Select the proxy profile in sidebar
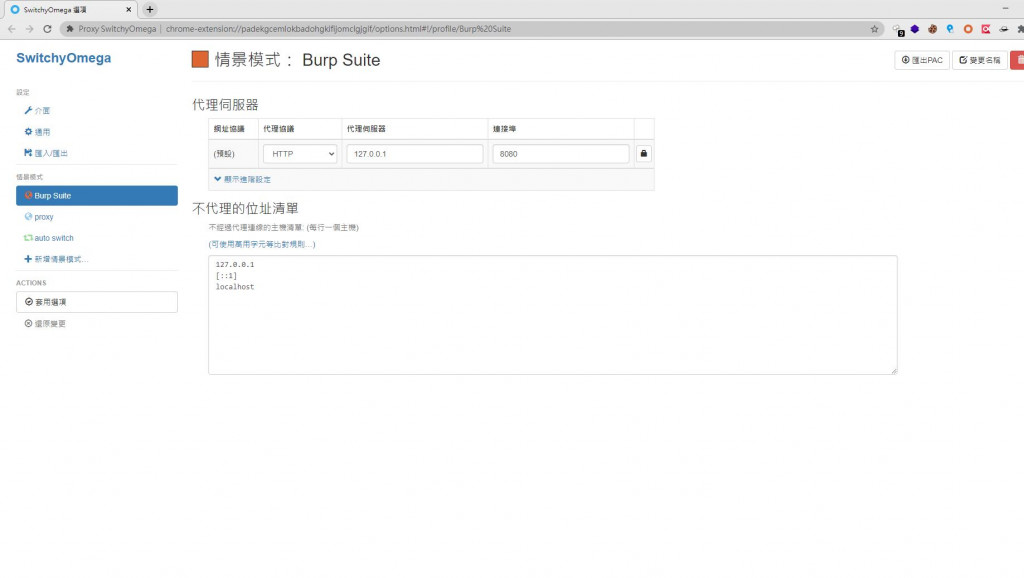This screenshot has height=578, width=1024. (39, 217)
